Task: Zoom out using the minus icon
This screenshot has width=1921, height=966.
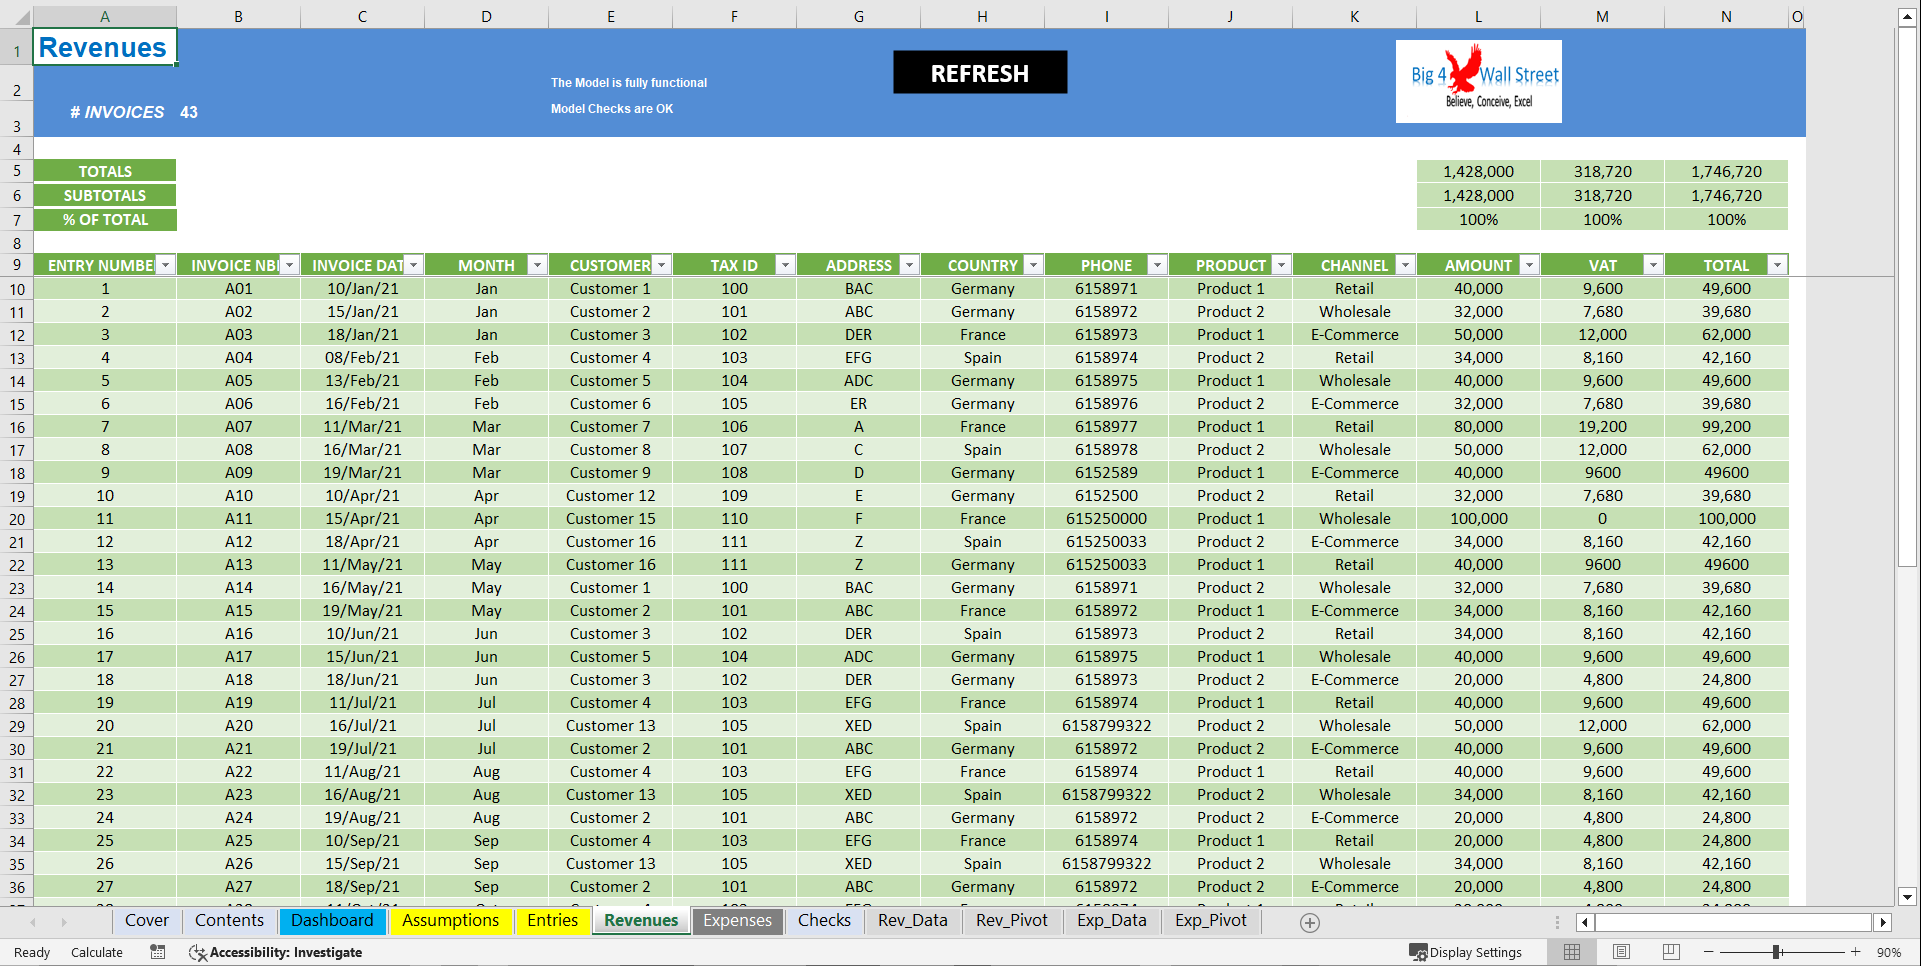Action: coord(1707,952)
